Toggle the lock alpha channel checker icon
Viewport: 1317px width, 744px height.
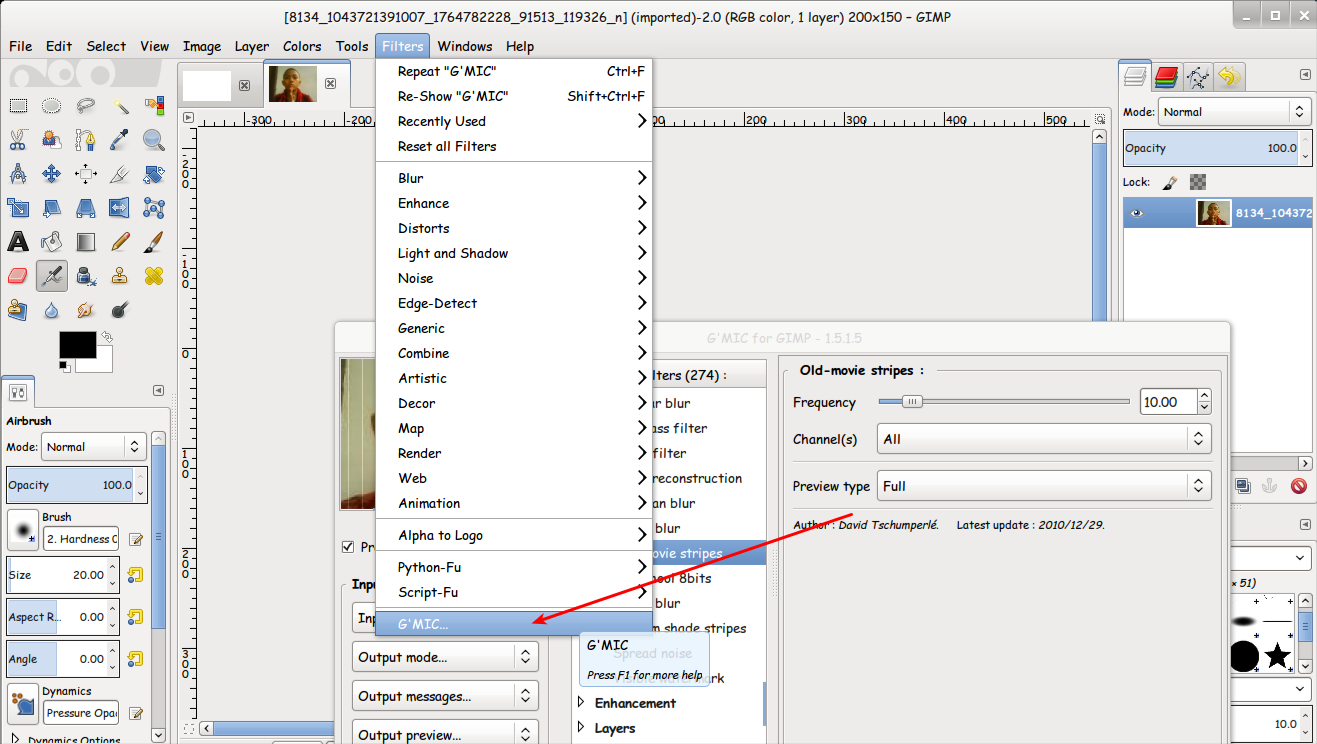tap(1198, 182)
